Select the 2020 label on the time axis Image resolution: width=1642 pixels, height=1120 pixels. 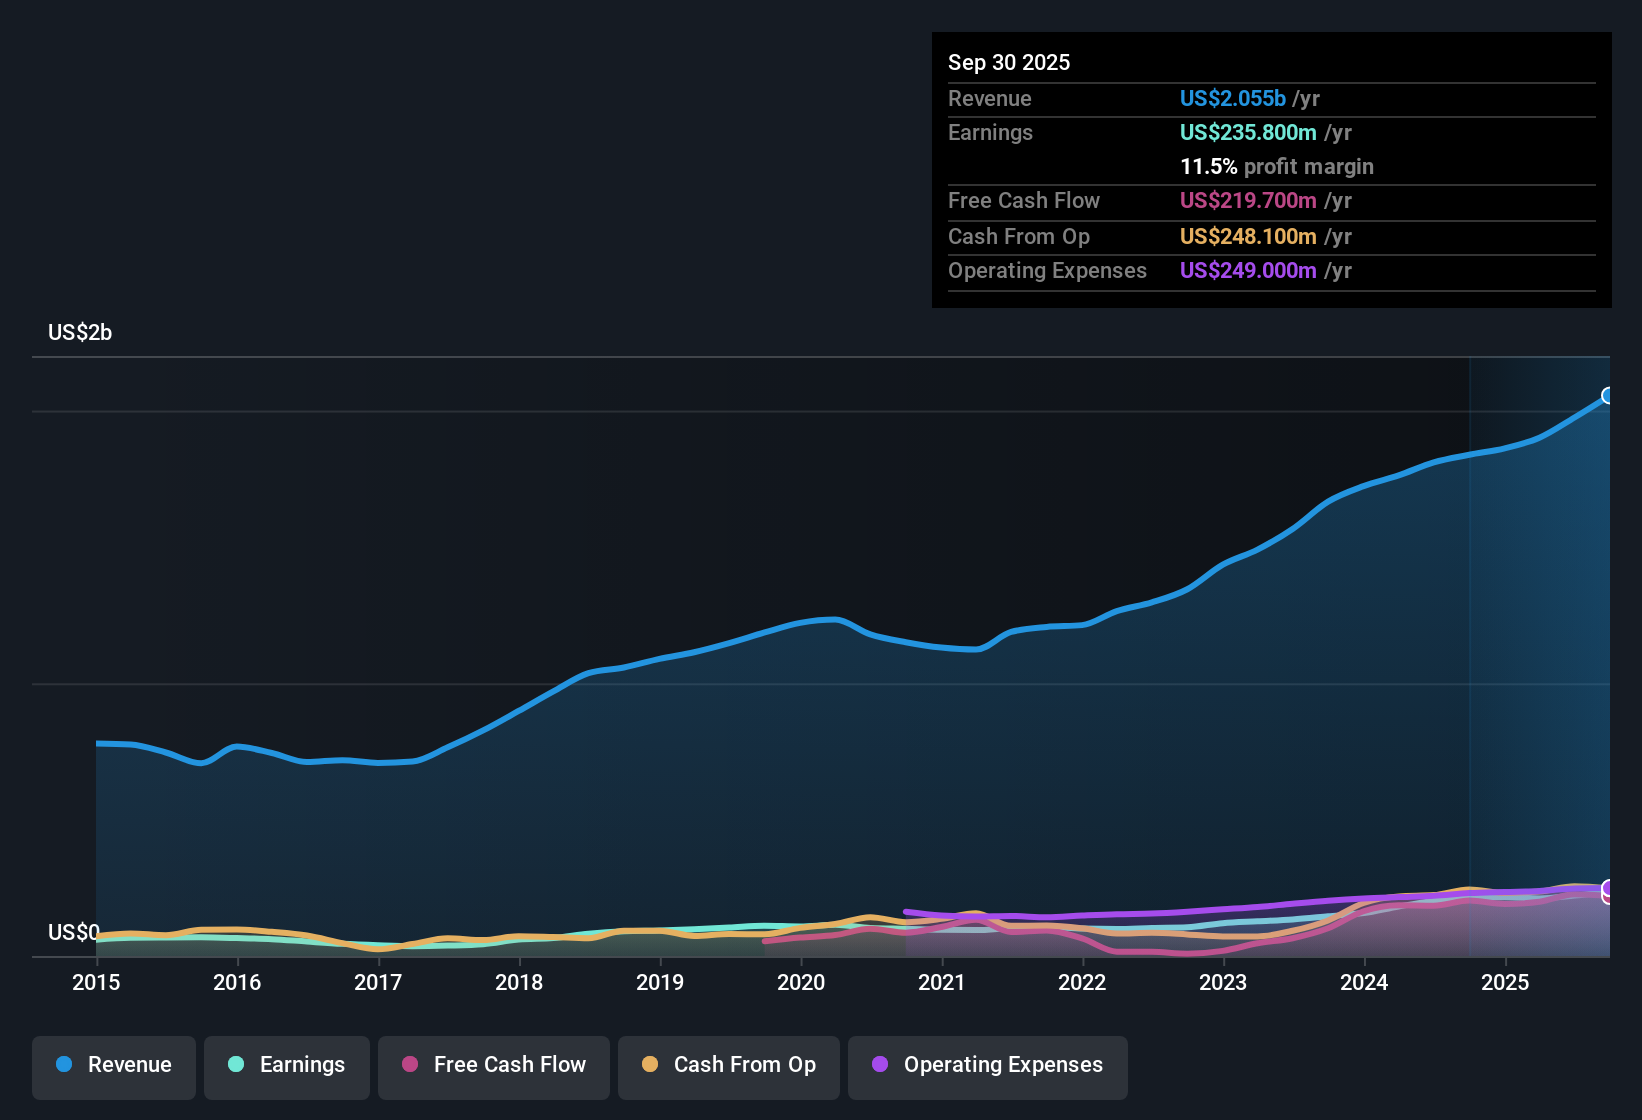[x=801, y=983]
